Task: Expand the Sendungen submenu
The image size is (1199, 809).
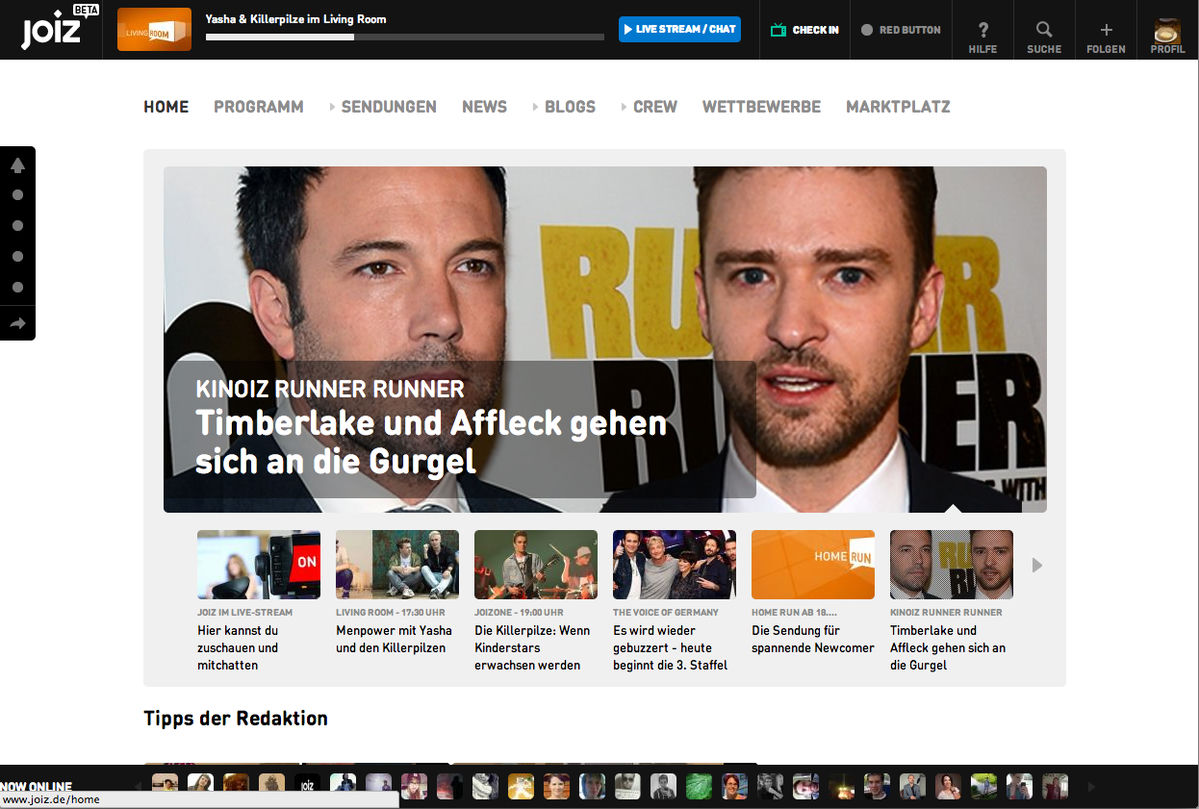Action: tap(333, 107)
